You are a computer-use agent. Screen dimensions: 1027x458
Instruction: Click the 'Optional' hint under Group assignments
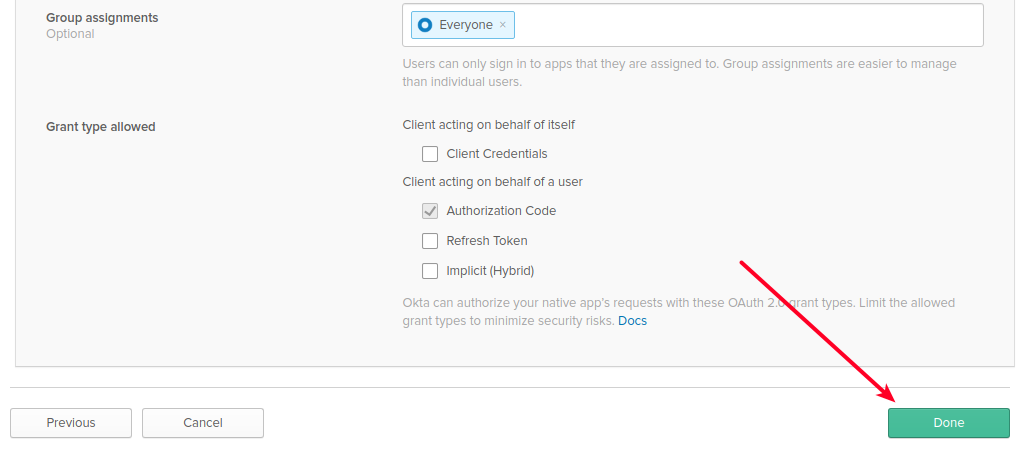tap(70, 34)
